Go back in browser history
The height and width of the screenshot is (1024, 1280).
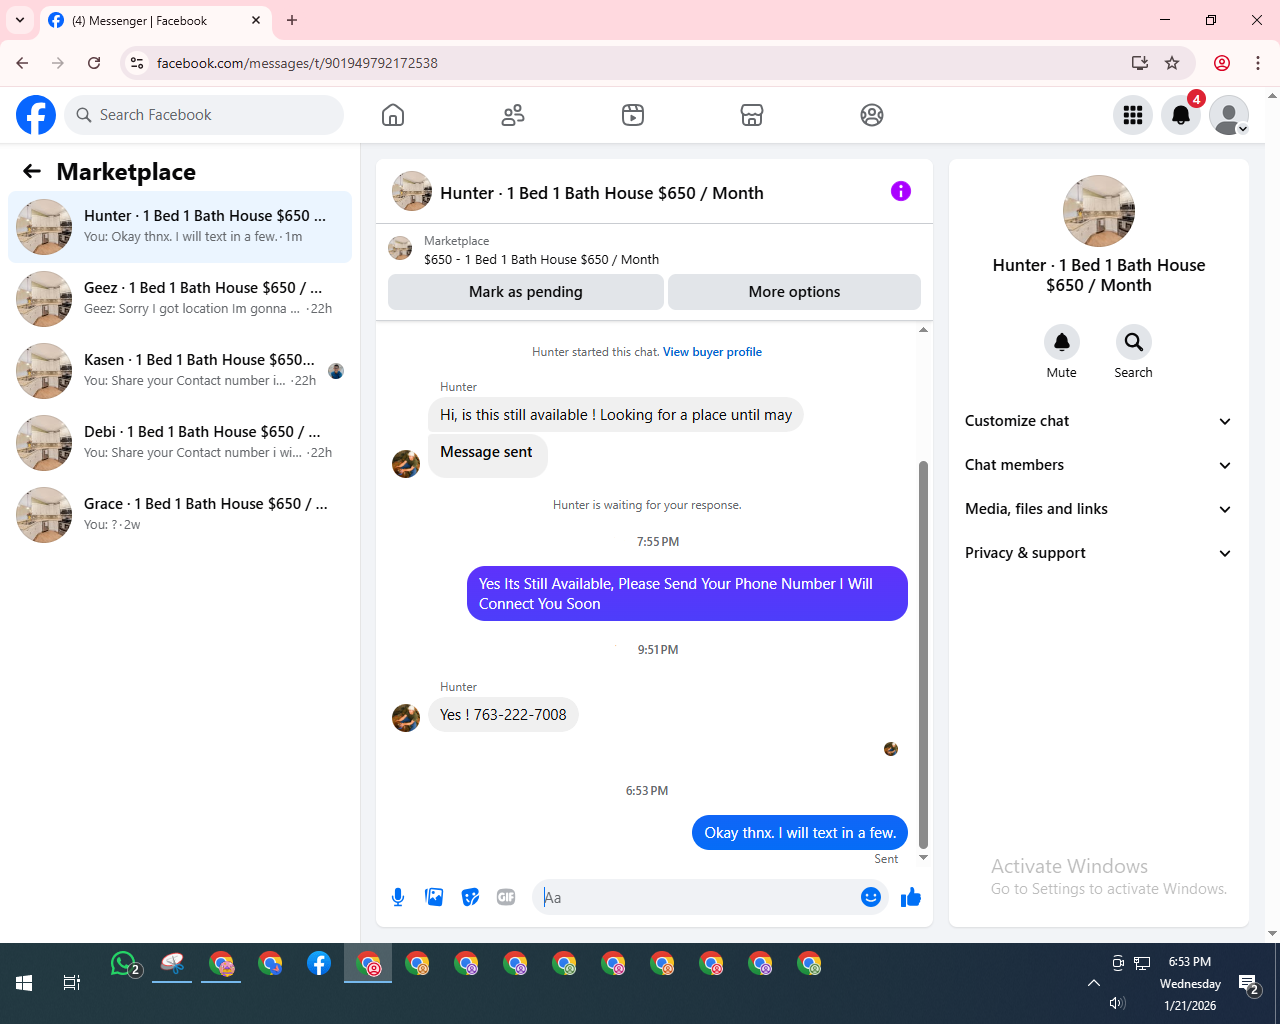point(22,63)
